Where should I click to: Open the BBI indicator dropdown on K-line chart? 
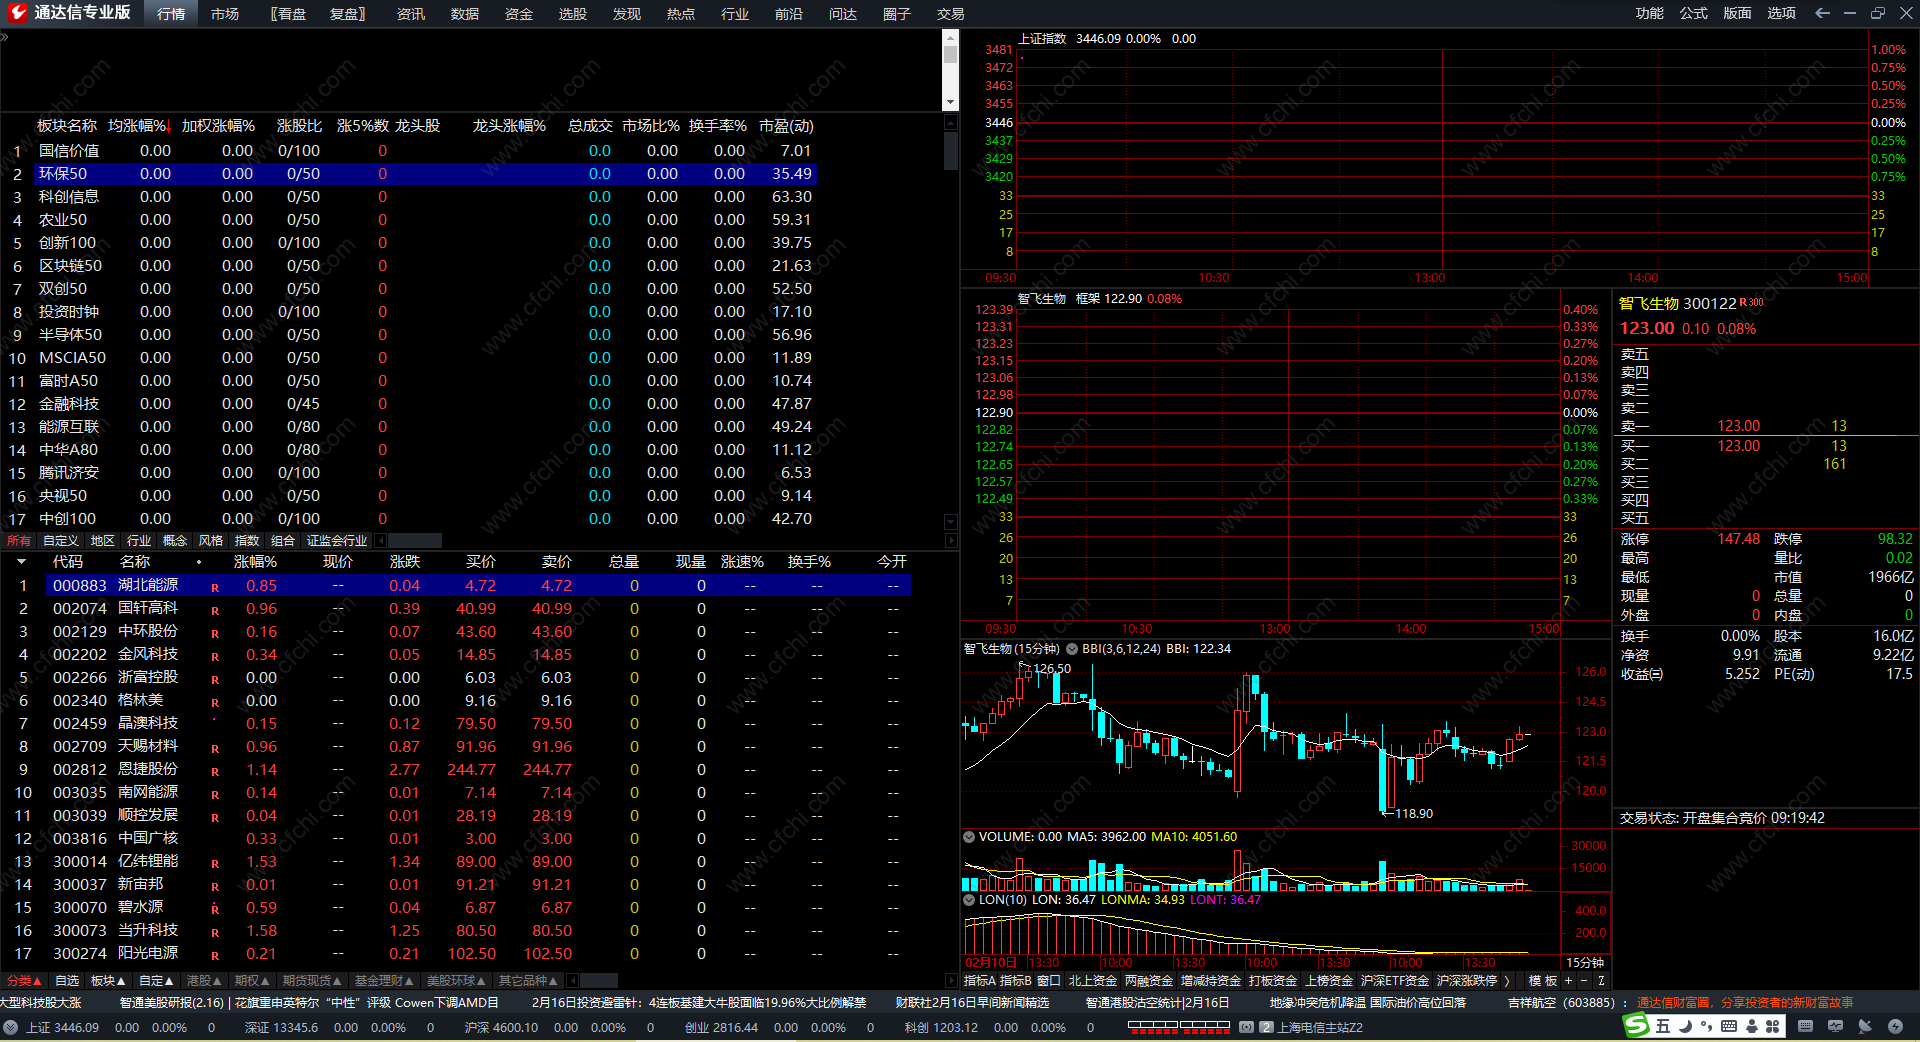[1072, 649]
